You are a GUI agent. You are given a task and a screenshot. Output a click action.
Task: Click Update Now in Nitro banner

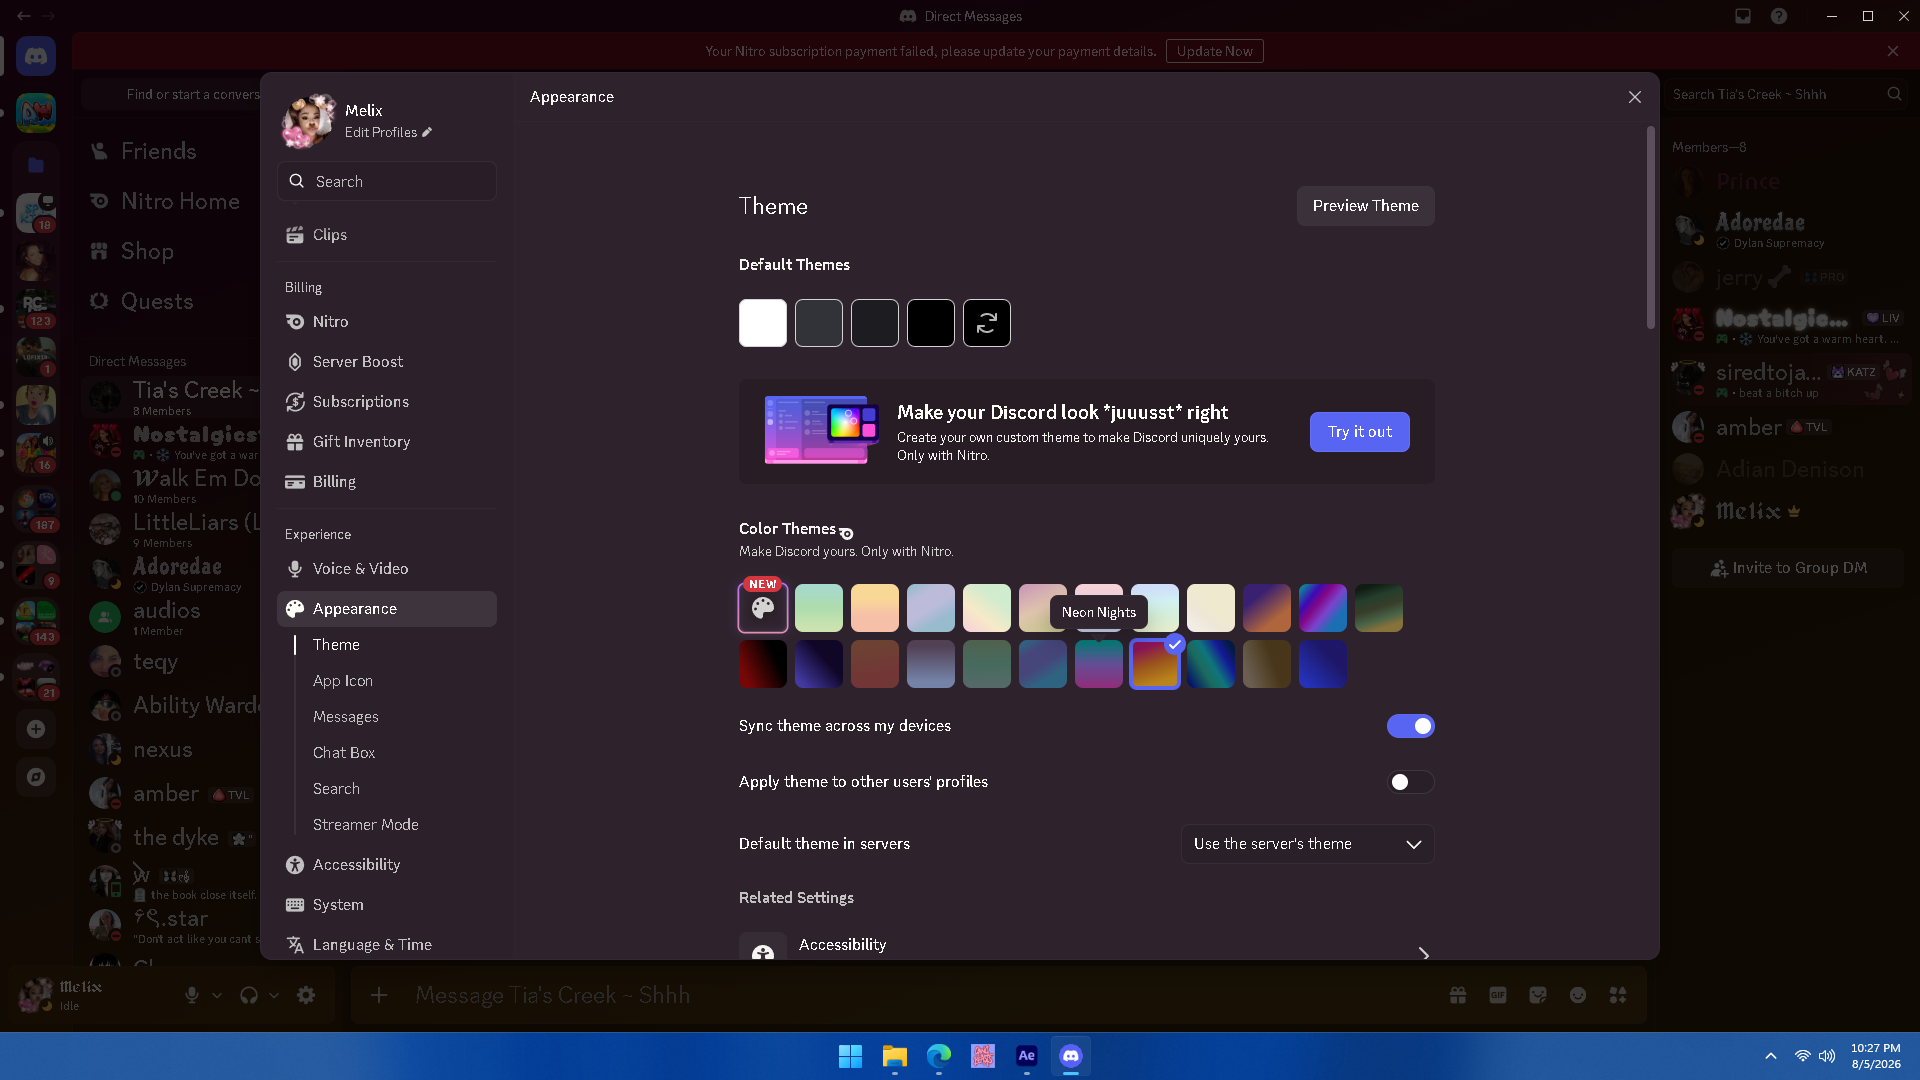(1215, 51)
